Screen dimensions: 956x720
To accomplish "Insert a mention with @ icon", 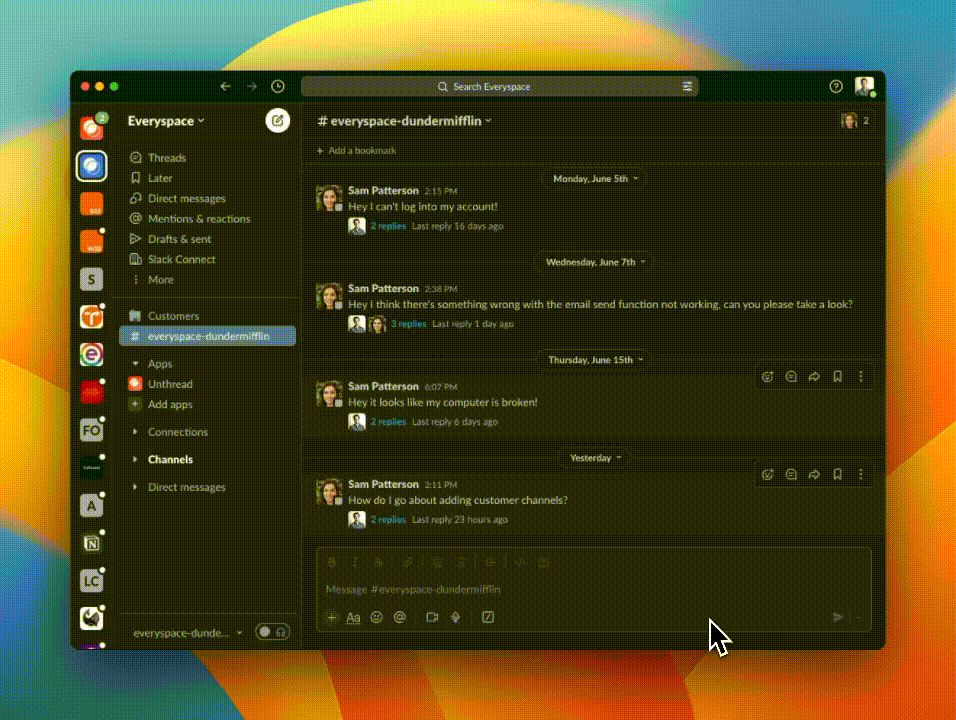I will 399,617.
